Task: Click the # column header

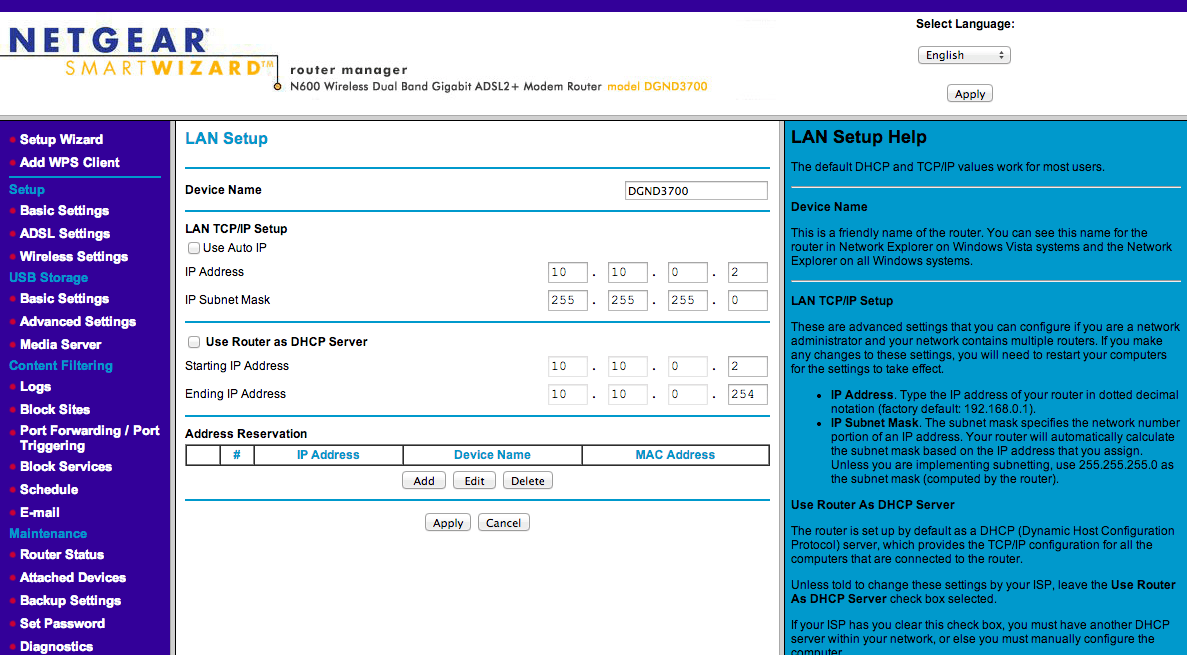Action: (x=237, y=454)
